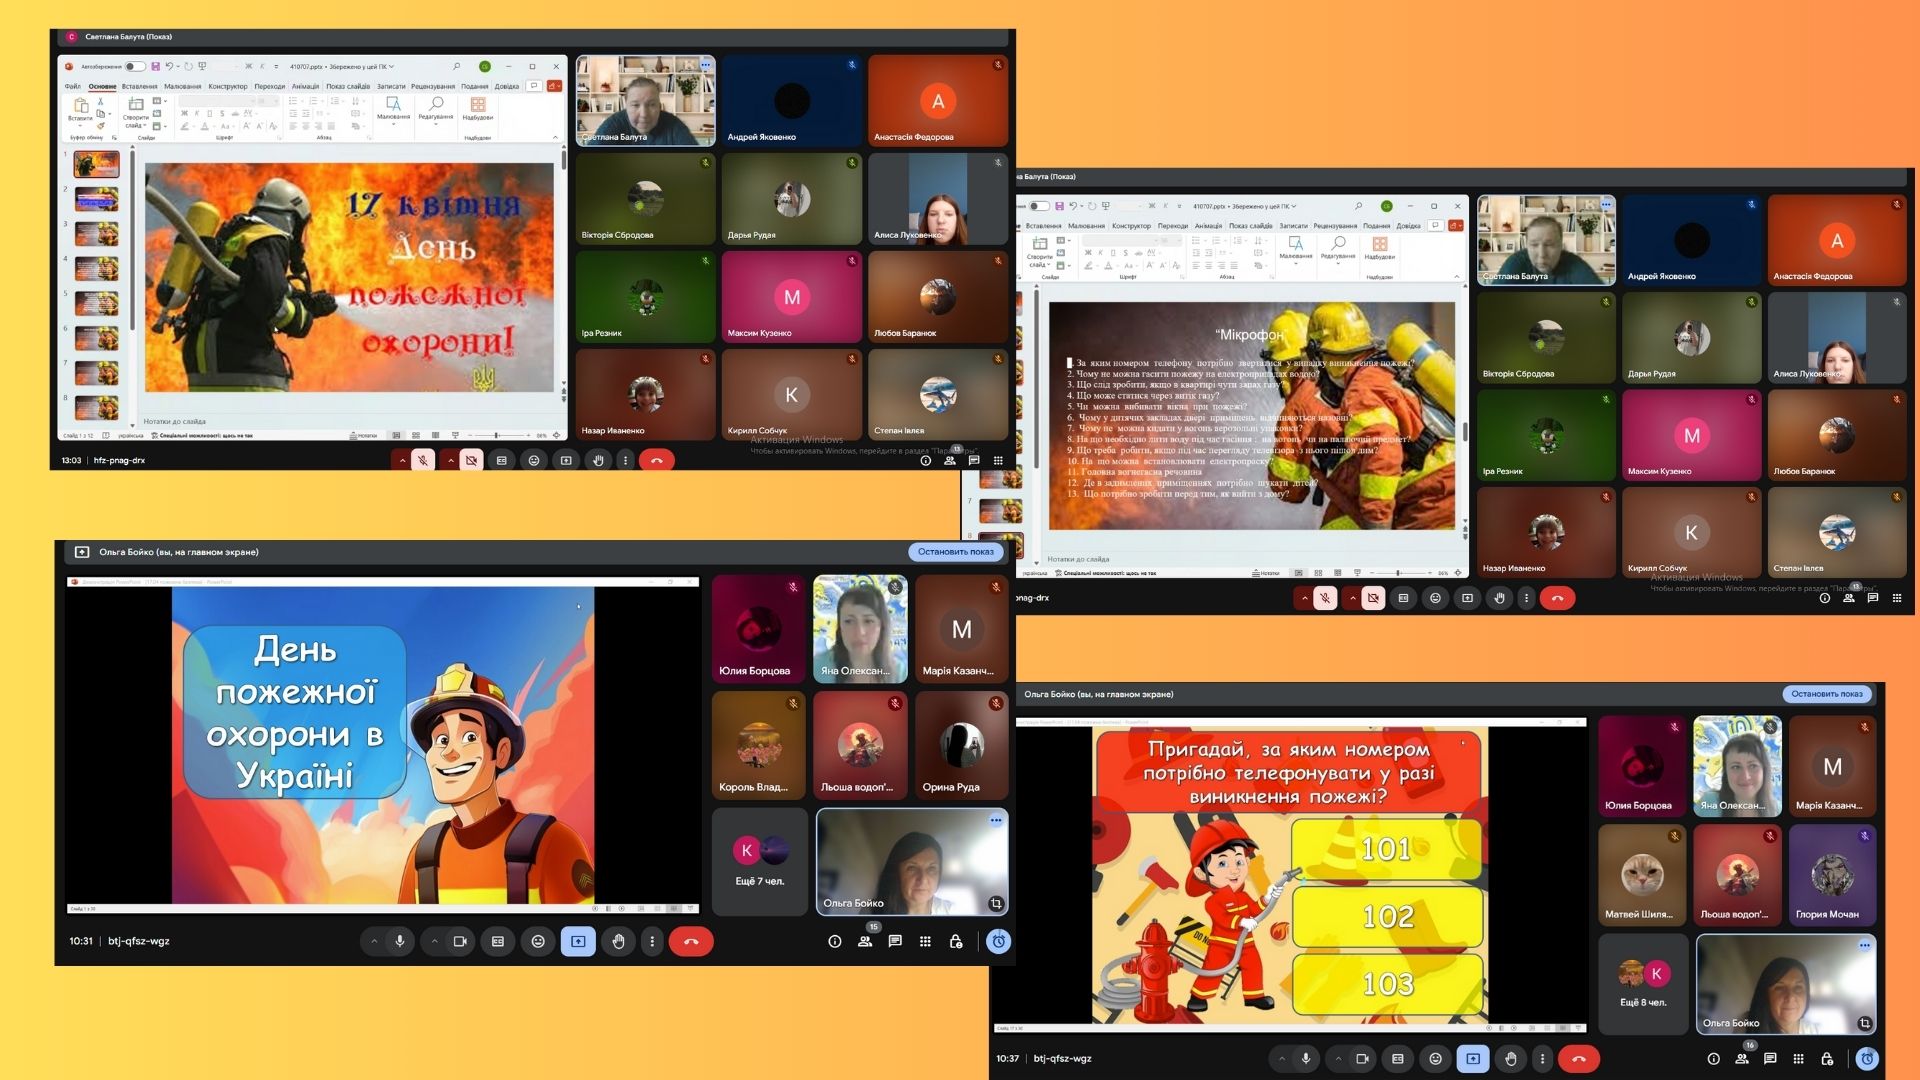This screenshot has height=1080, width=1920.
Task: Open video settings chevron in the 10:31 meeting
Action: coord(434,941)
